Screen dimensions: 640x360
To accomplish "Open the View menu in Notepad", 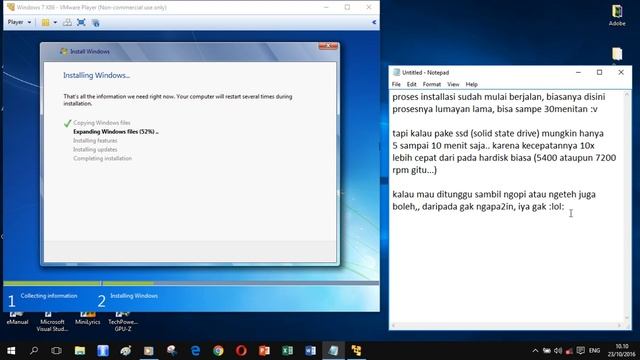I will (453, 84).
